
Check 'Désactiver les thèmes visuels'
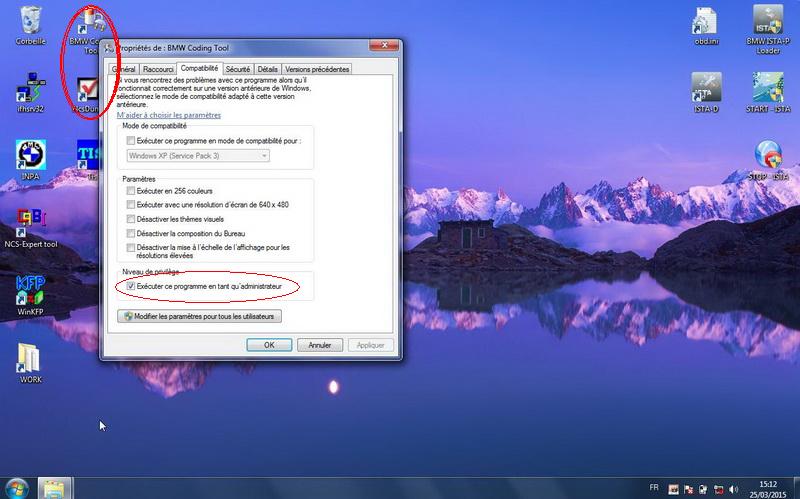coord(131,219)
